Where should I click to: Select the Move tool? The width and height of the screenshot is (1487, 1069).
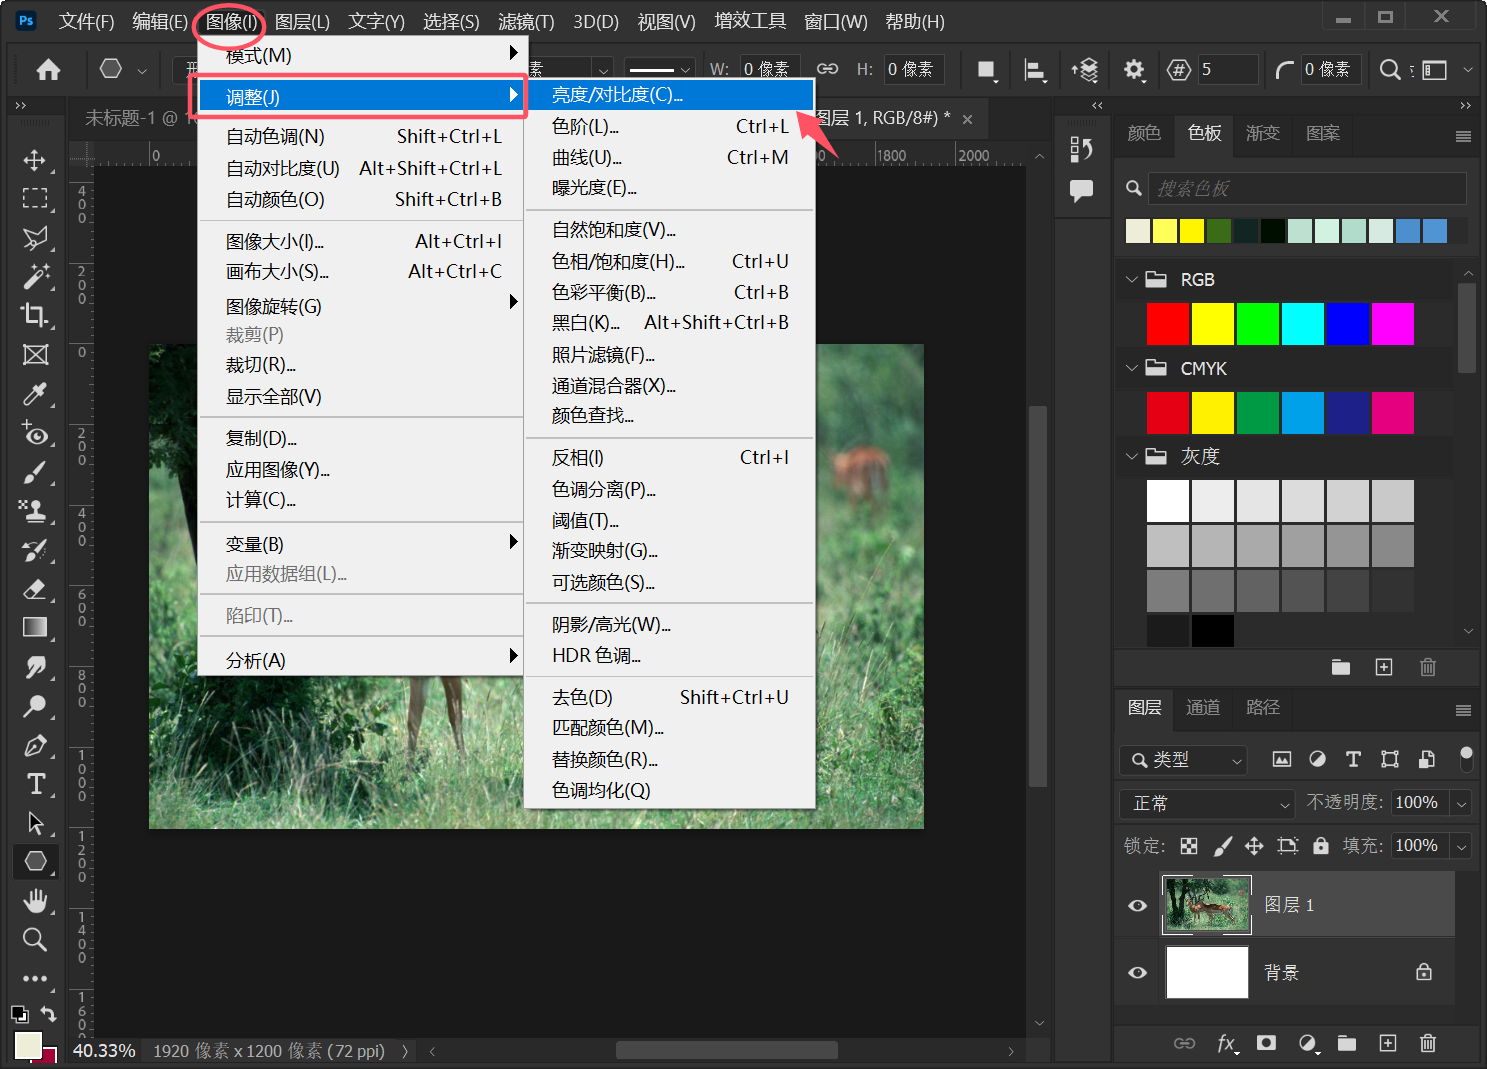(35, 160)
